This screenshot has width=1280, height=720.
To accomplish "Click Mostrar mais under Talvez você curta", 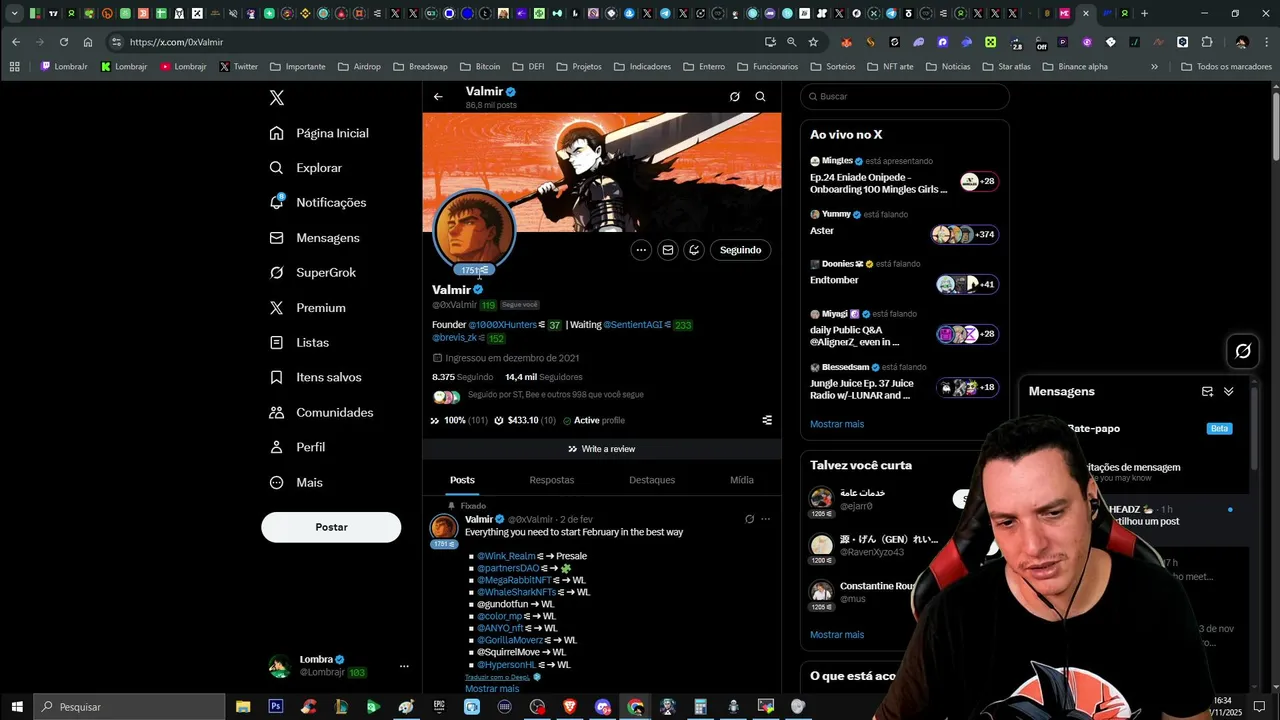I will 837,635.
